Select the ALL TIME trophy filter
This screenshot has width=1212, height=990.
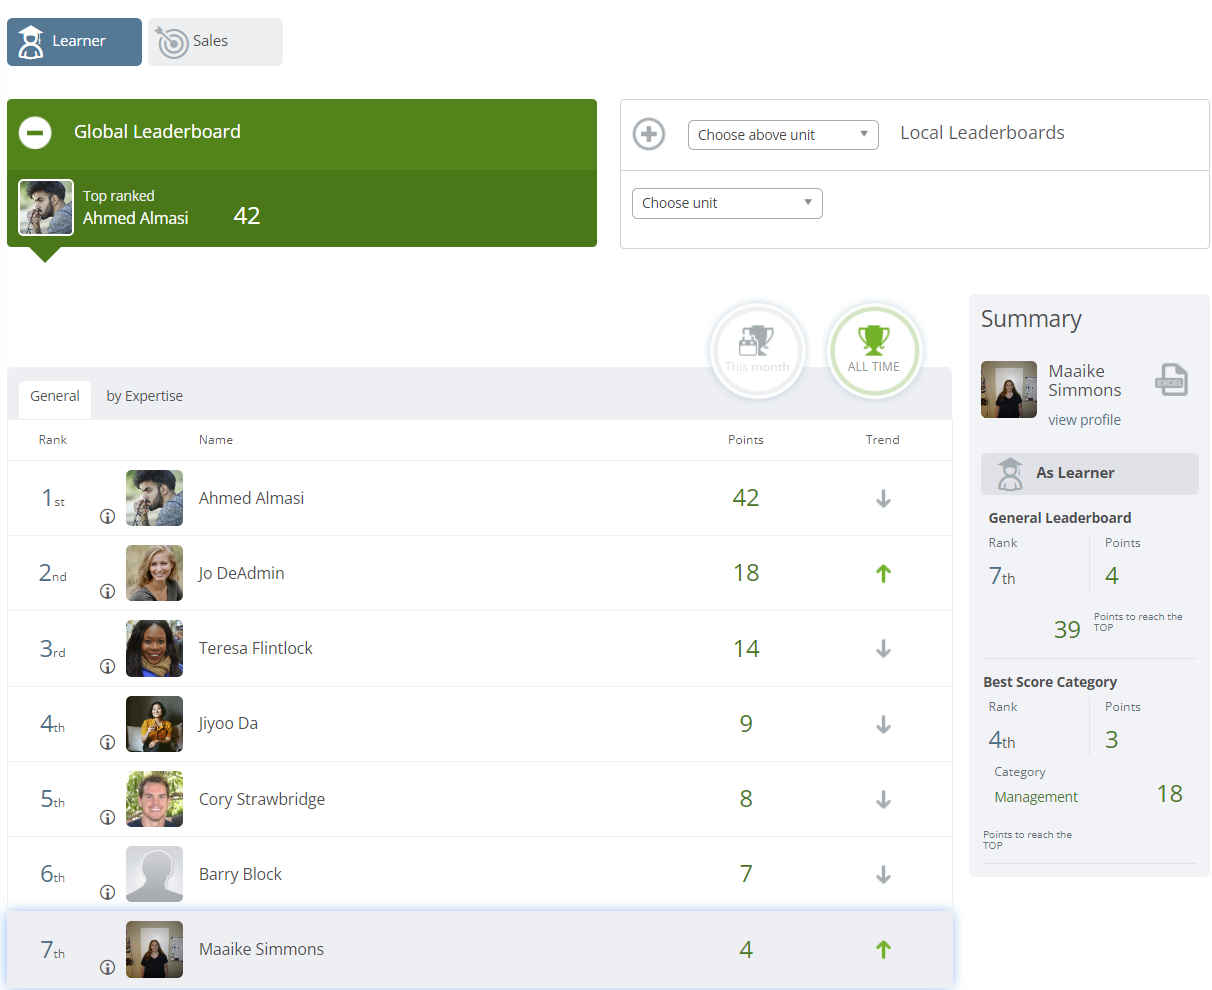point(874,350)
